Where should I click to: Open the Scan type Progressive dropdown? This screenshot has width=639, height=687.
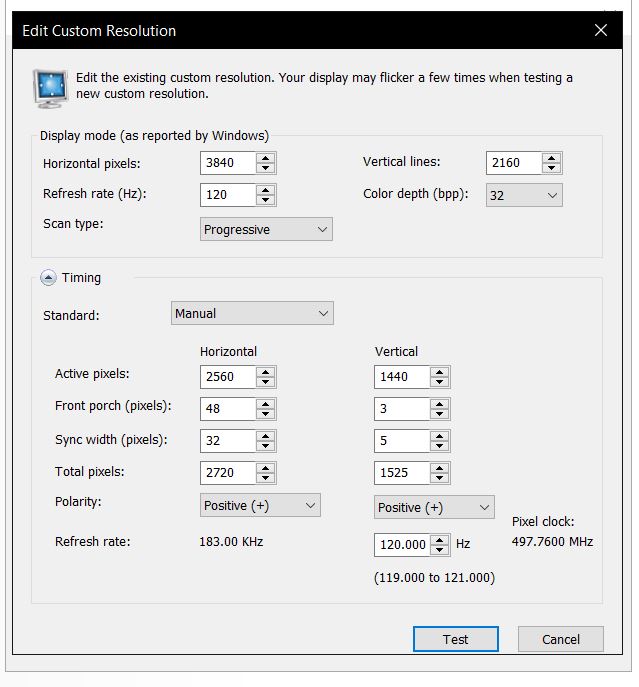[x=266, y=229]
